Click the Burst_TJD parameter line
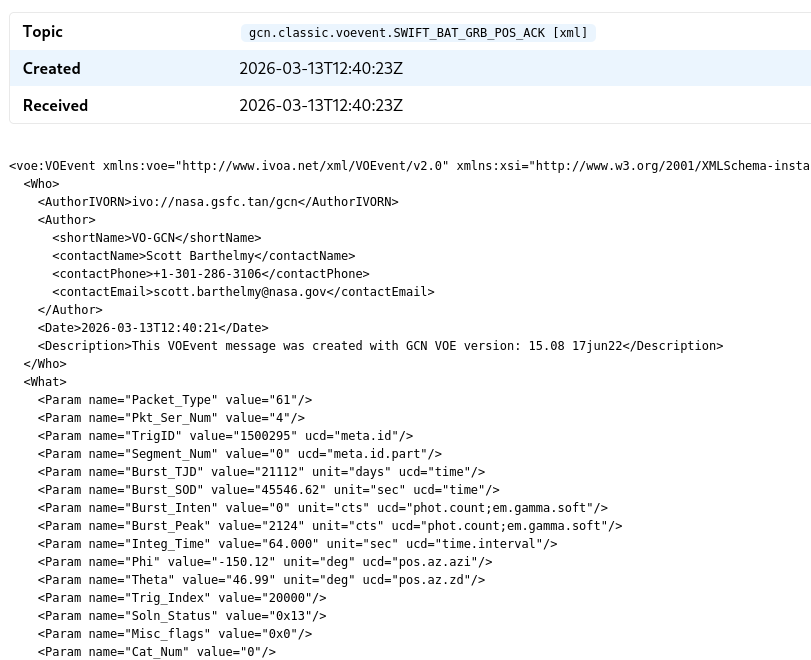Image resolution: width=811 pixels, height=660 pixels. pos(261,472)
